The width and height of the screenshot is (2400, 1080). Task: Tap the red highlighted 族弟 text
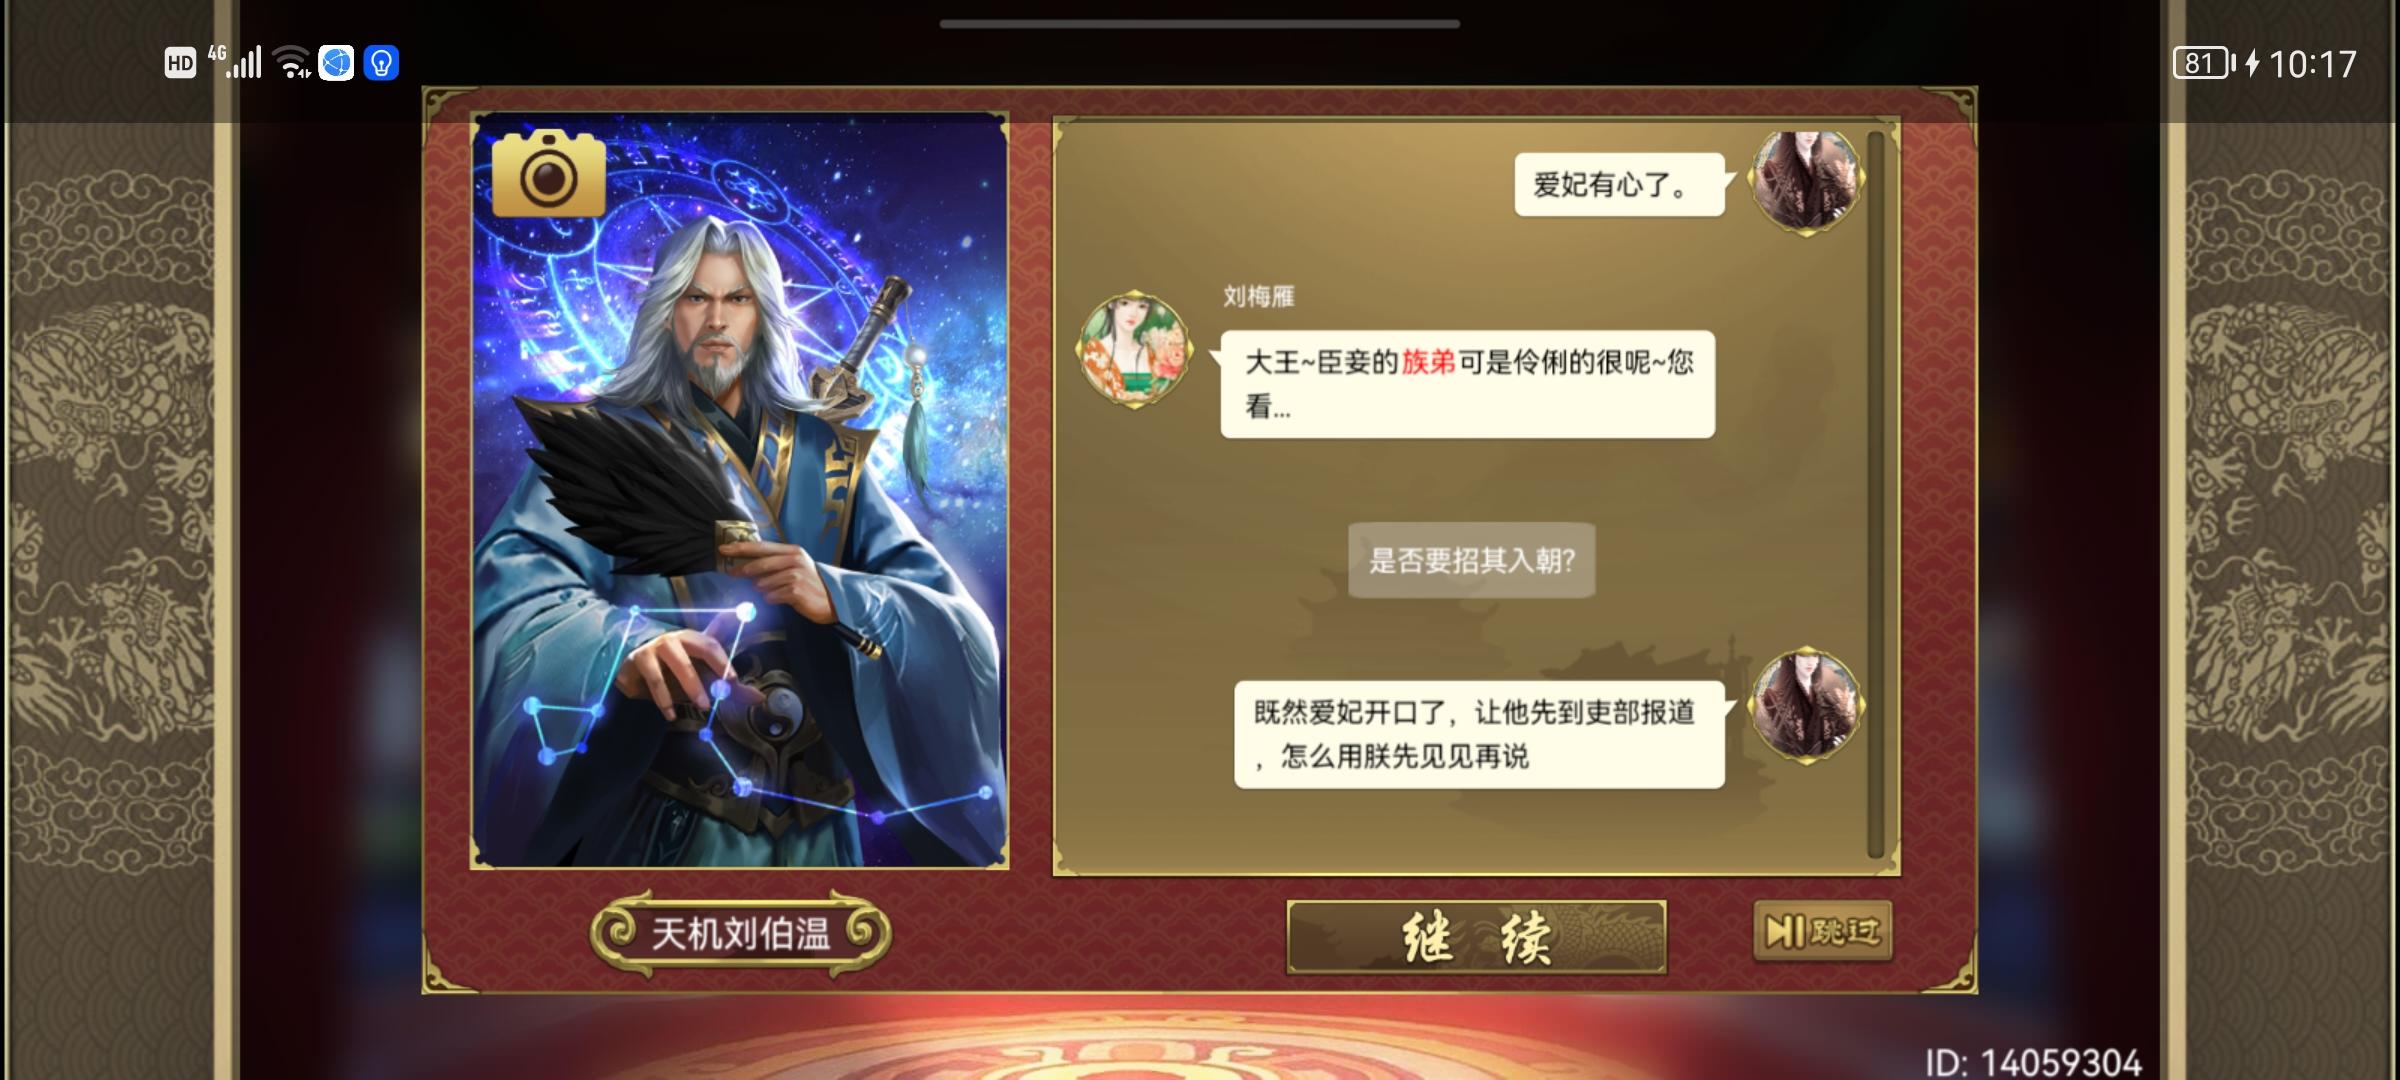coord(1428,362)
